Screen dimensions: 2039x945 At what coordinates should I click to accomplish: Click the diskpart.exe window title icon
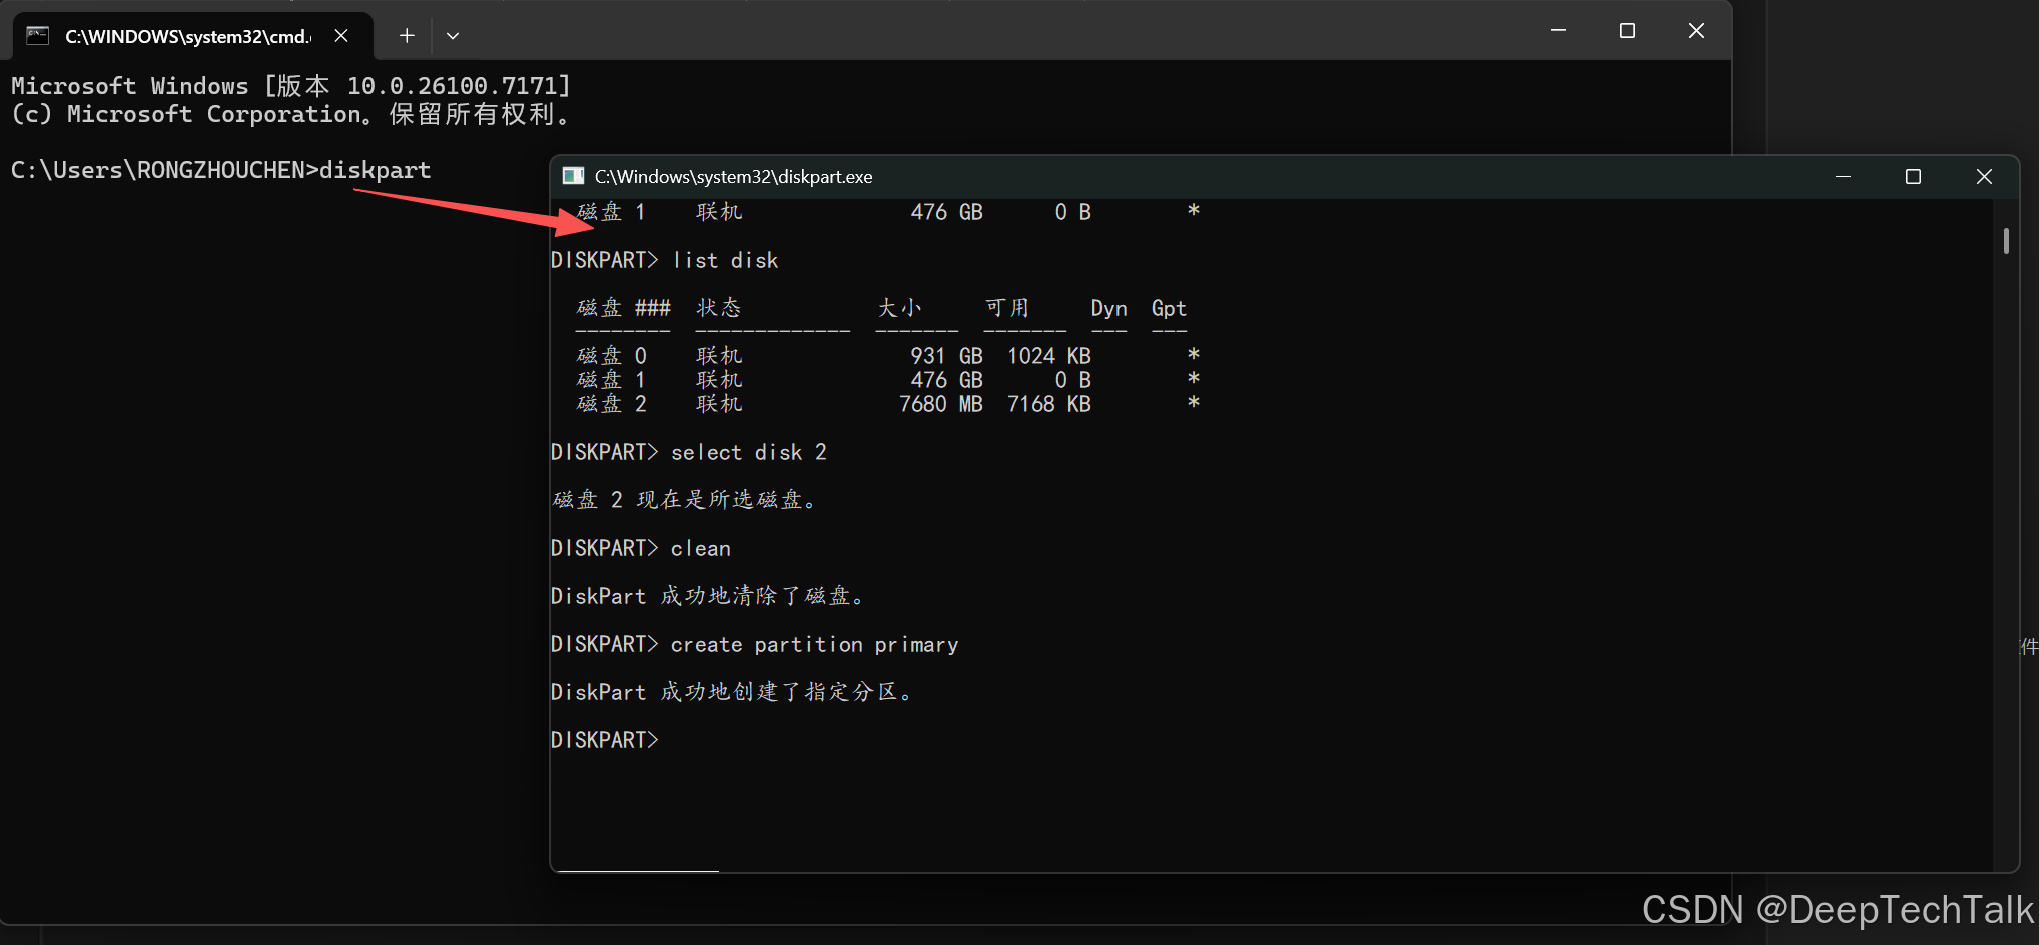point(573,176)
